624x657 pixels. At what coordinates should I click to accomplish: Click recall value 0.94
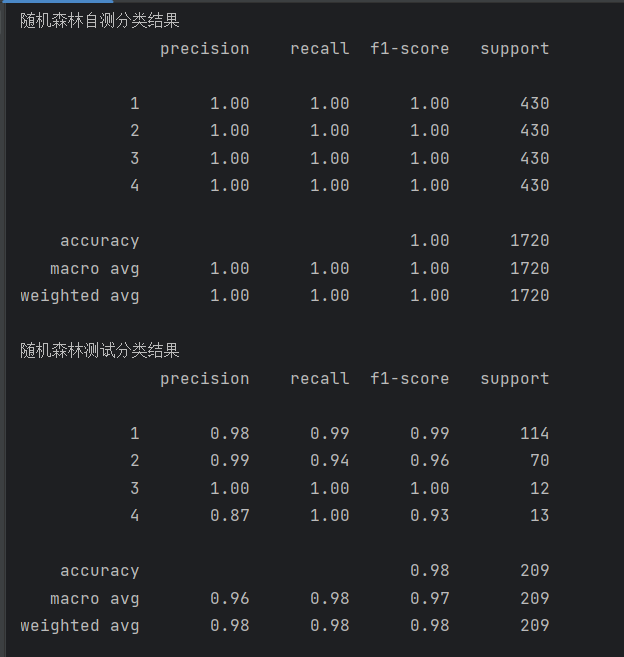[x=330, y=461]
